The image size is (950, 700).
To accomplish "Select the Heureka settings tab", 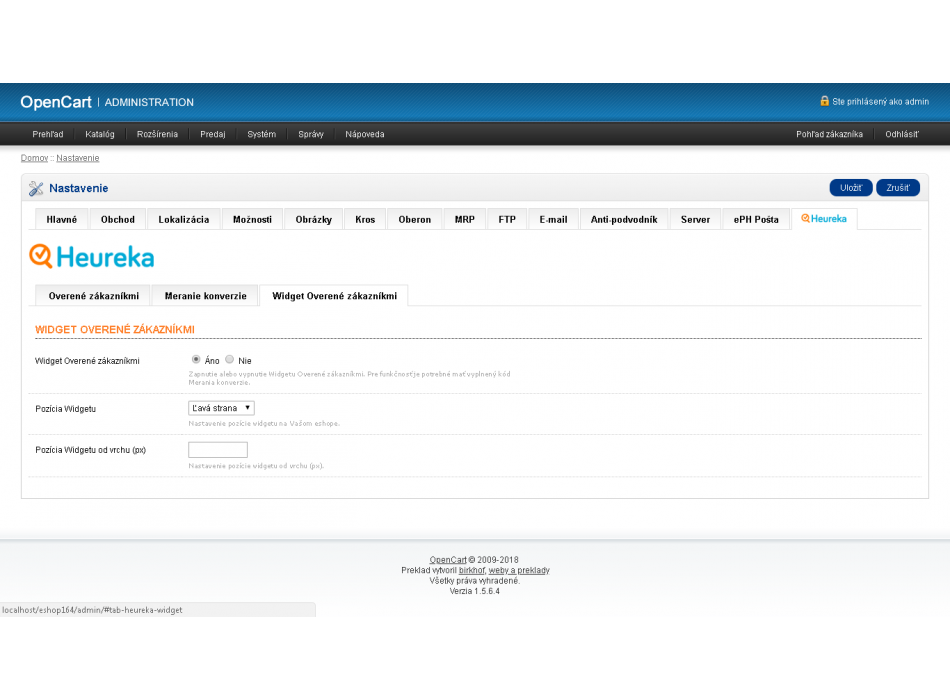I will (824, 219).
